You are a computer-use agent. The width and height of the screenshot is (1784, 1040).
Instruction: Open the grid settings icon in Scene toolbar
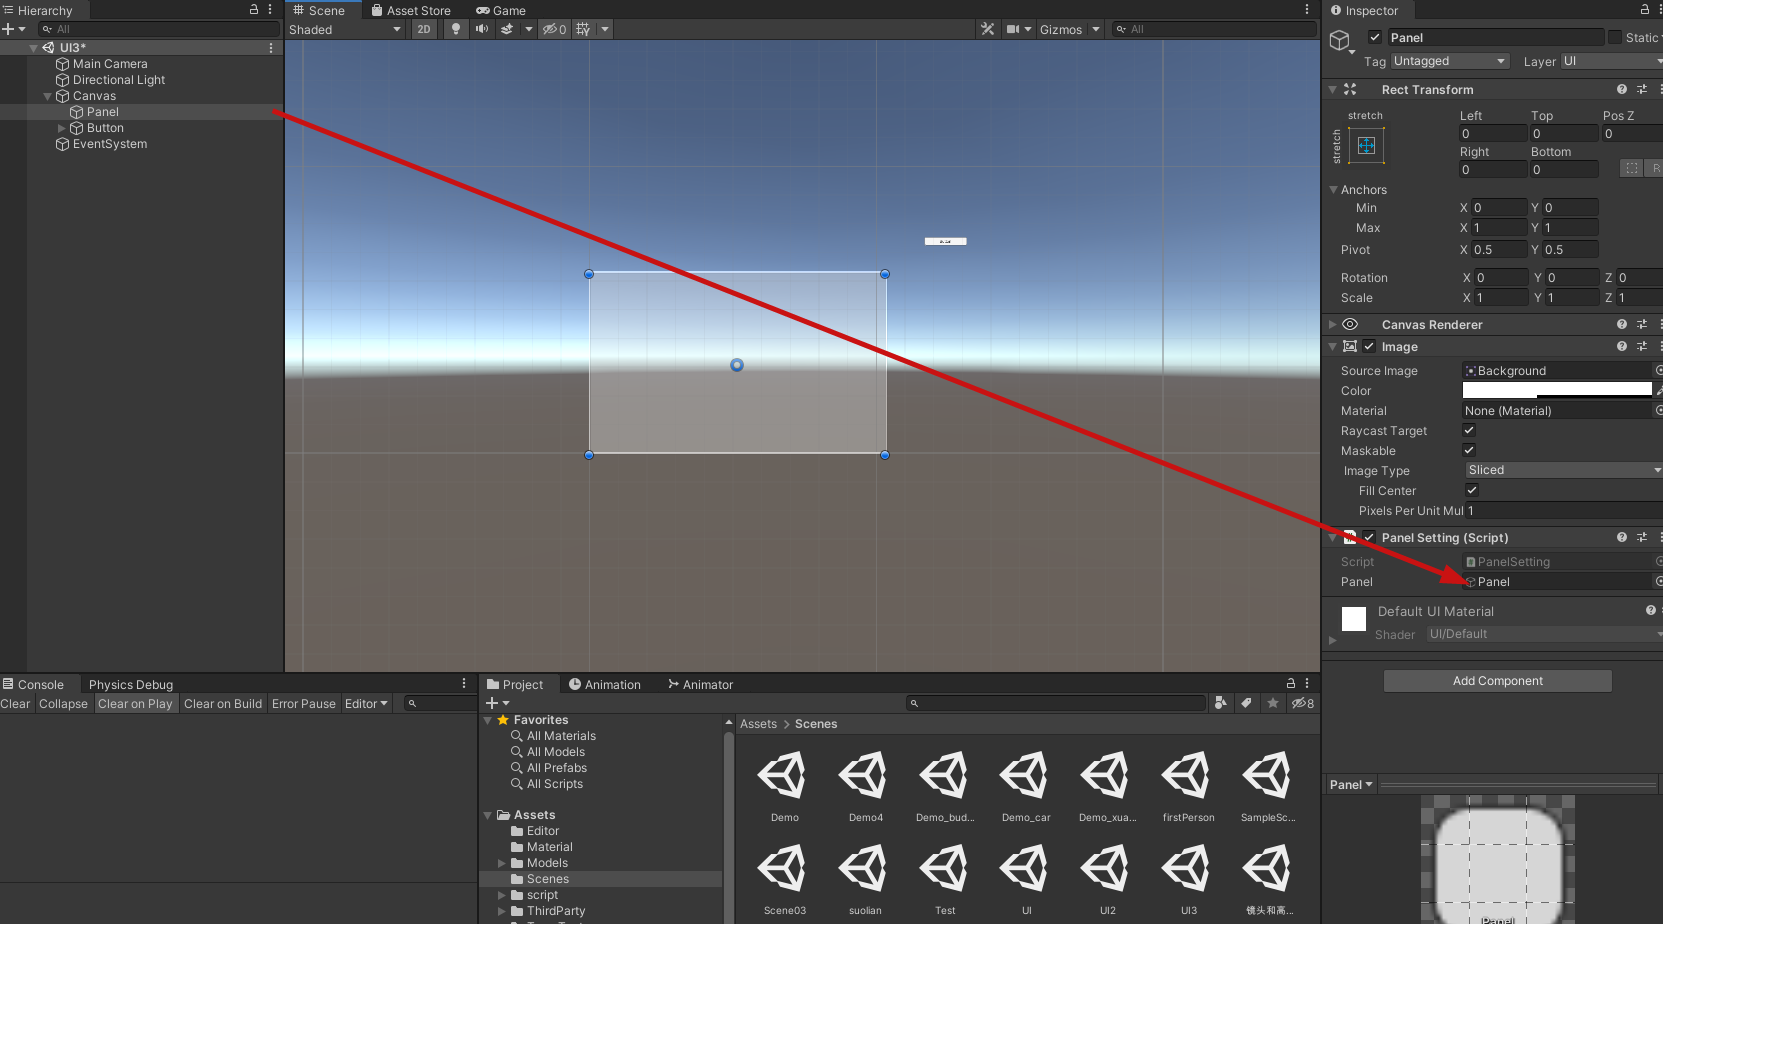pos(582,29)
